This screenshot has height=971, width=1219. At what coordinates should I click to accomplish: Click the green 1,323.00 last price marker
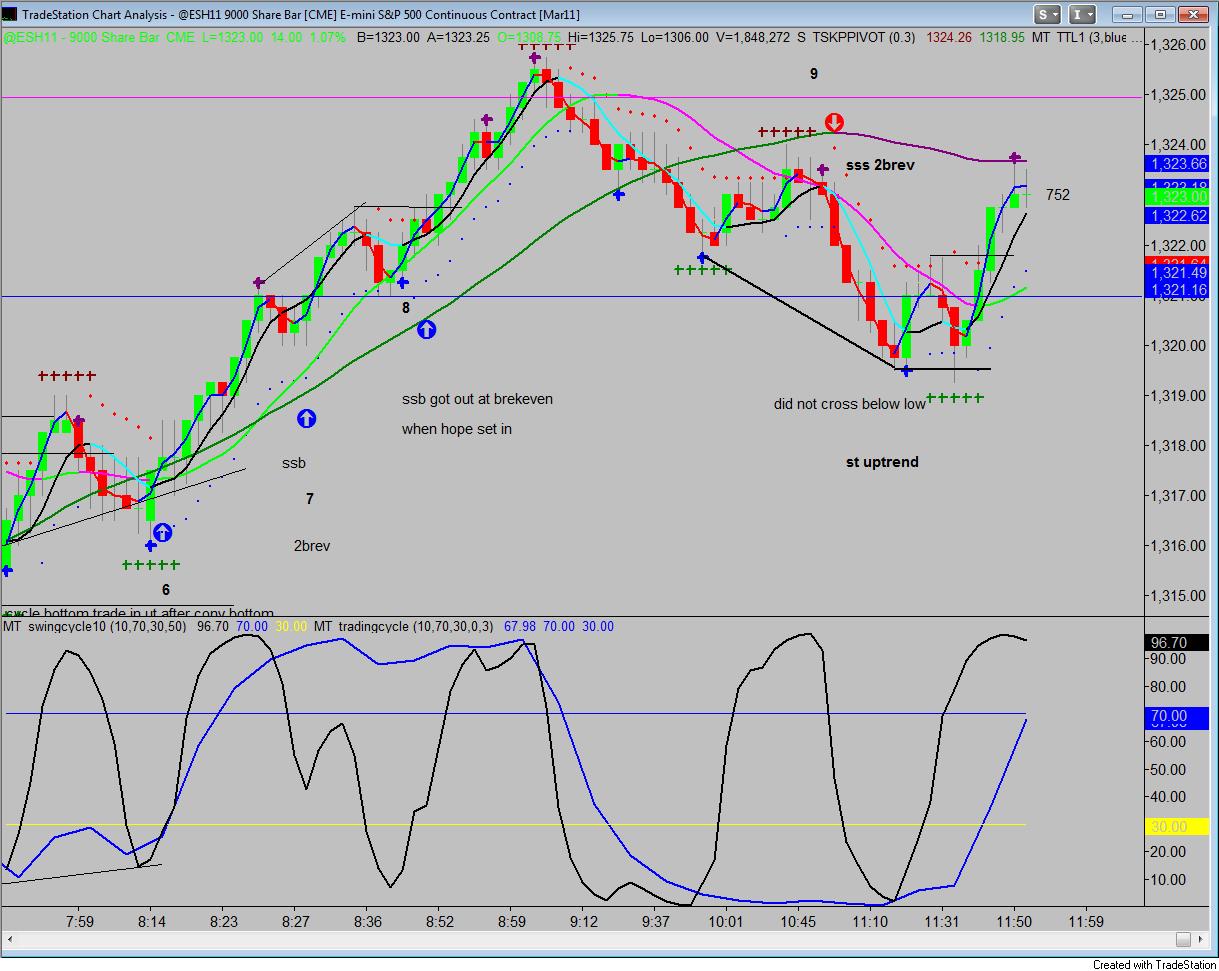point(1179,198)
